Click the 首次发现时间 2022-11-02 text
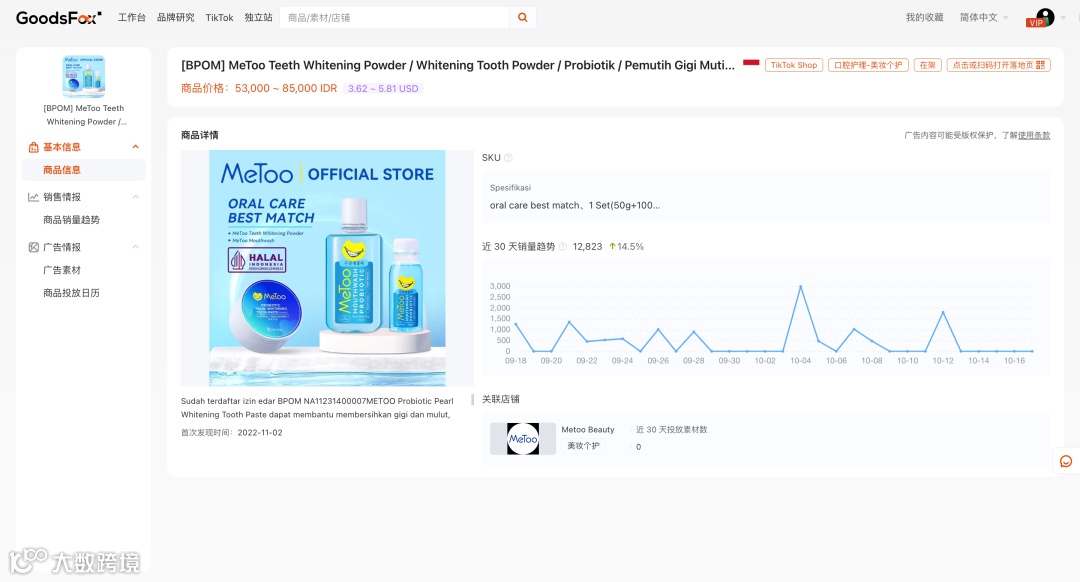The height and width of the screenshot is (582, 1080). click(231, 433)
